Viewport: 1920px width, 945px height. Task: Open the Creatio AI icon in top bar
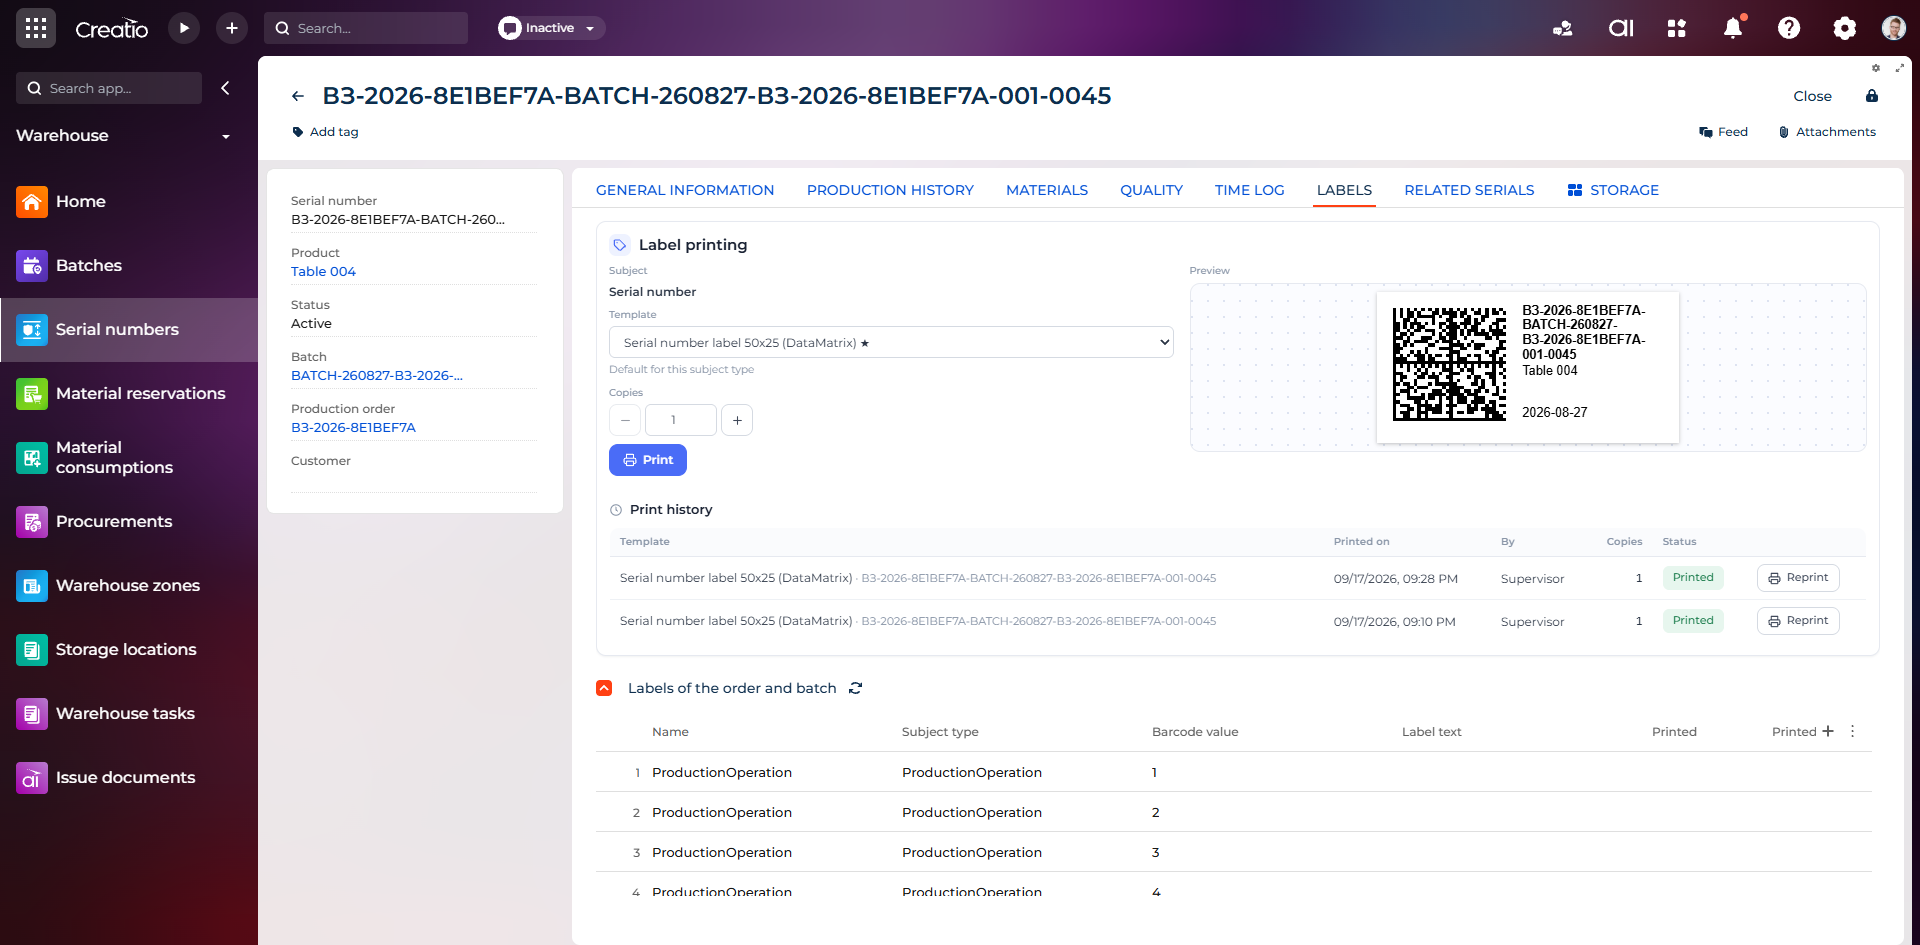pos(1621,28)
